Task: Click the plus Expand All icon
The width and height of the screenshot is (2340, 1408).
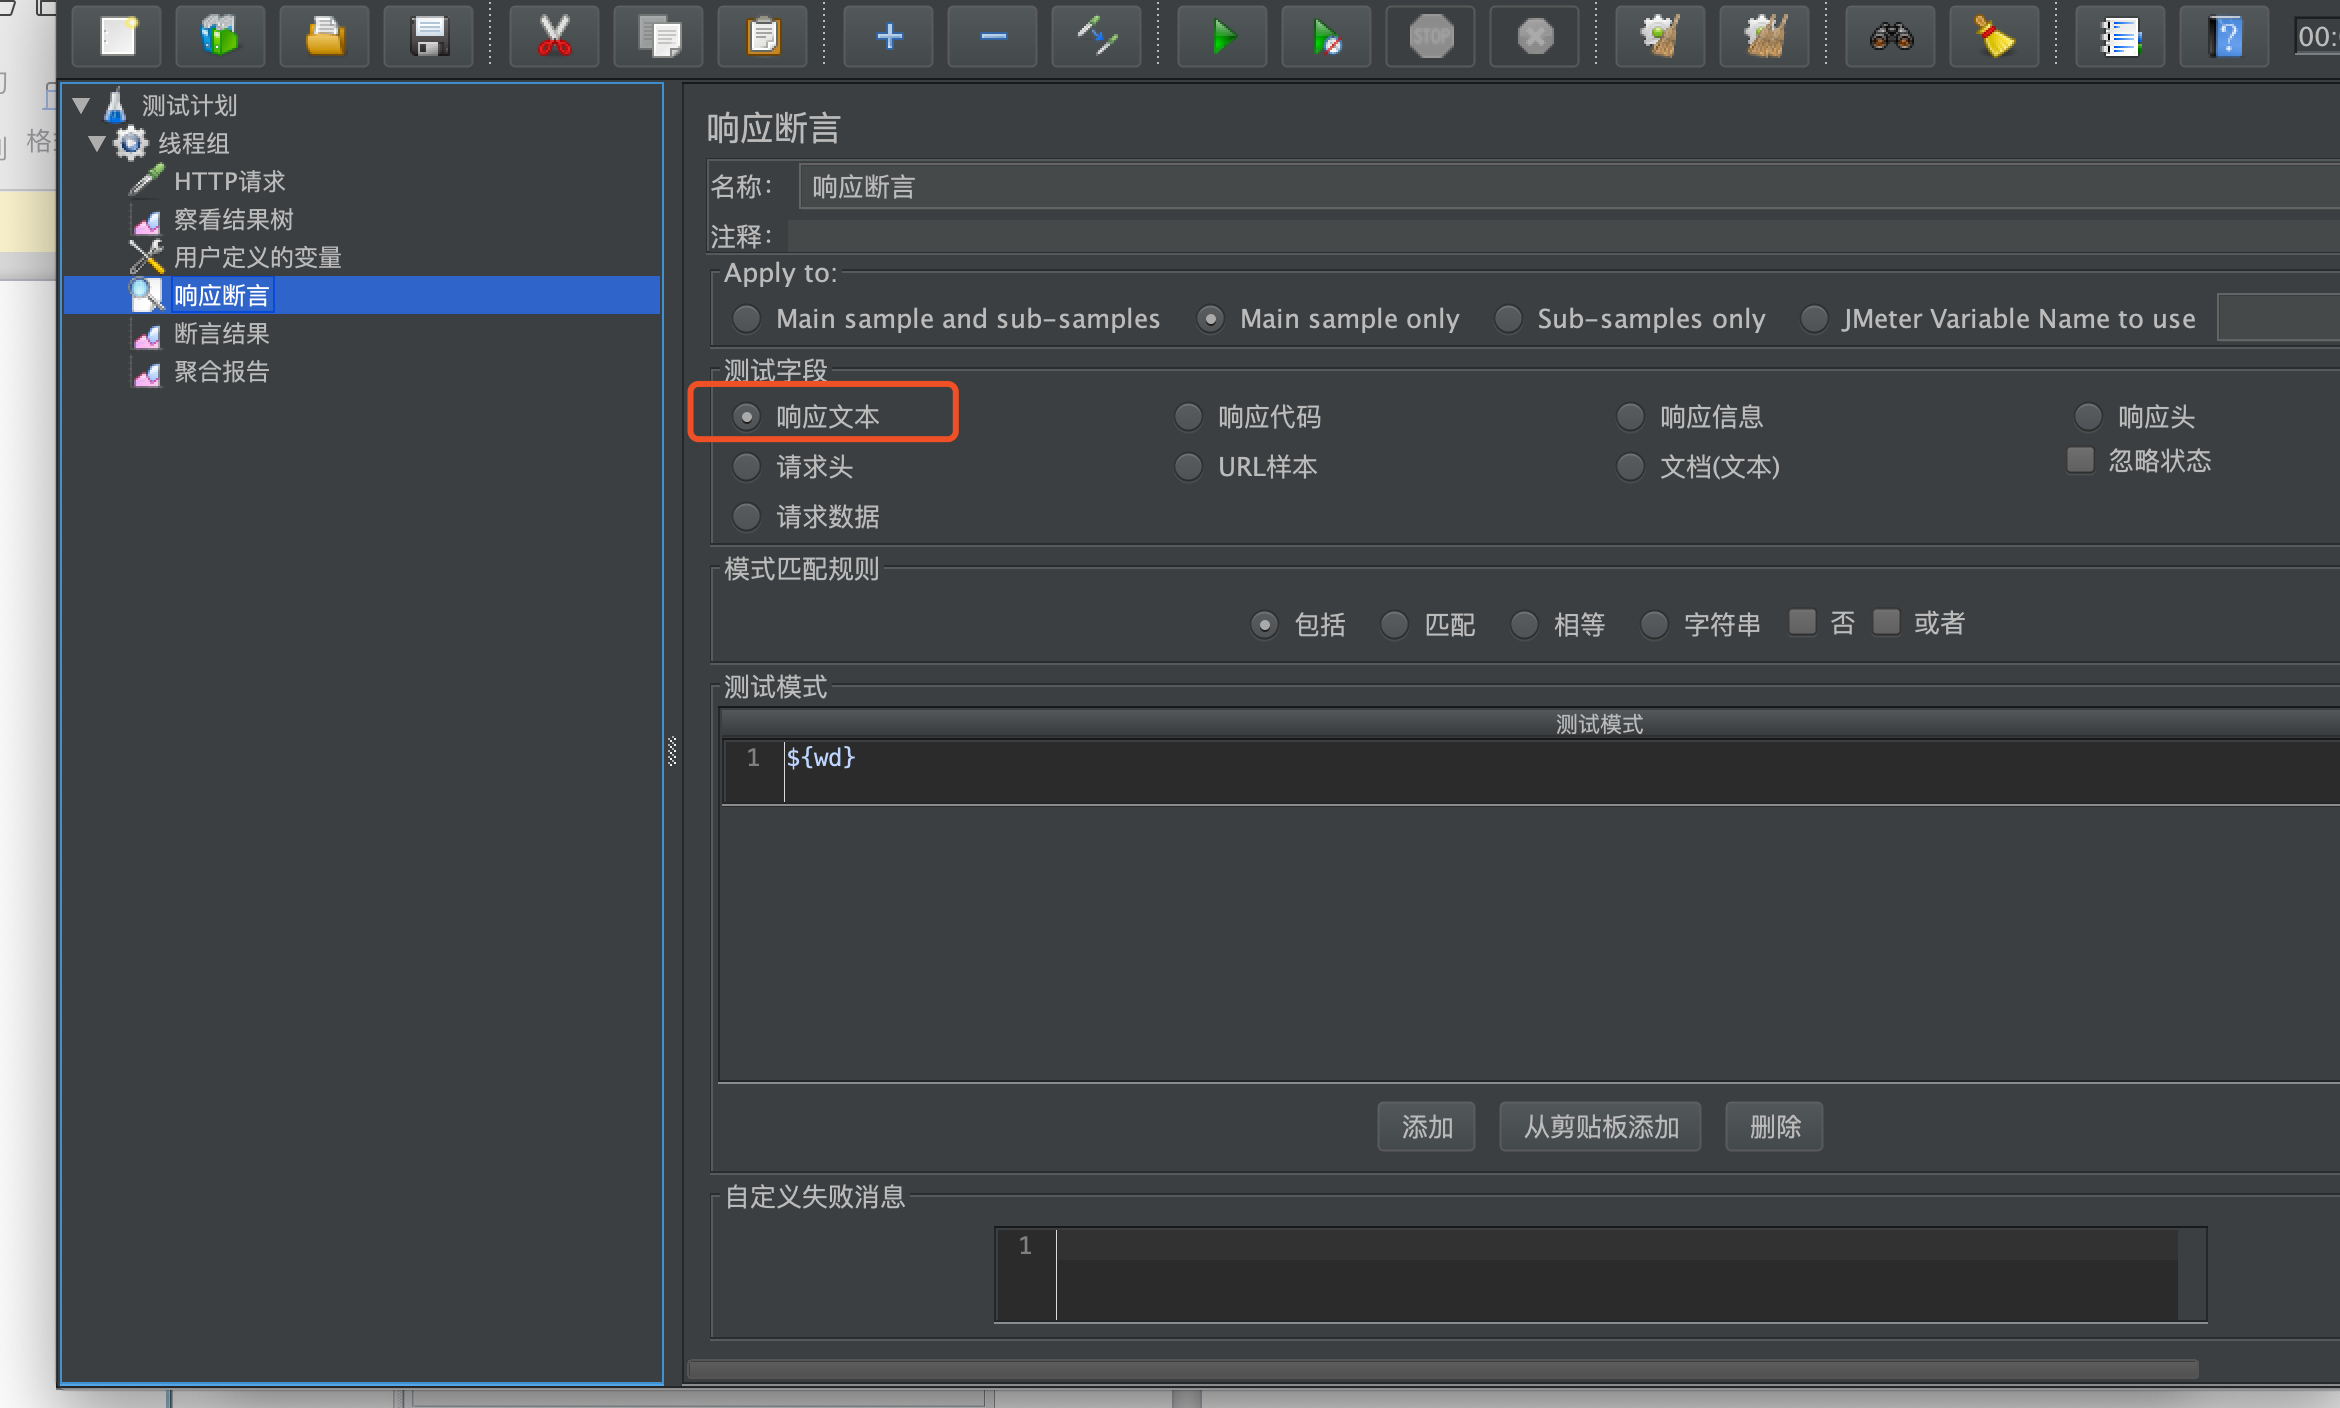Action: (x=889, y=37)
